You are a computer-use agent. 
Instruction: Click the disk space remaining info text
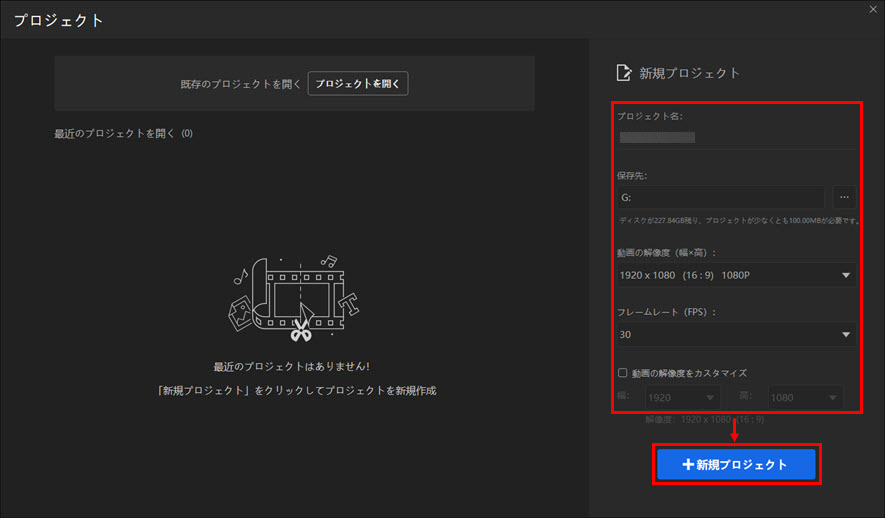tap(735, 220)
